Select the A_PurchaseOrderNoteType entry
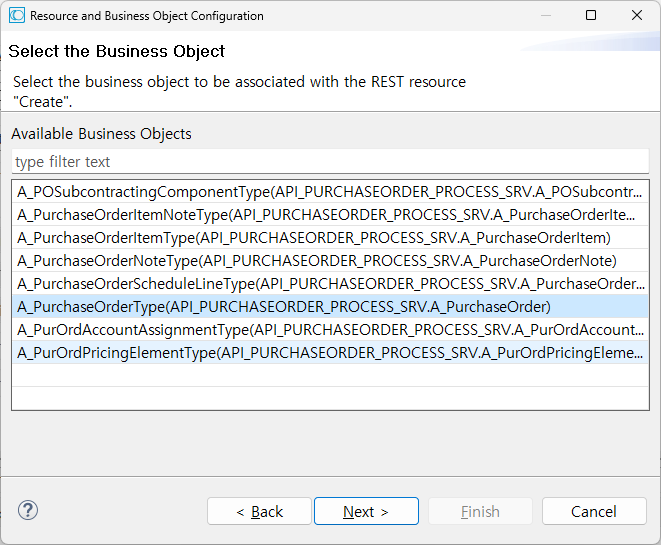Viewport: 661px width, 545px height. [x=317, y=260]
